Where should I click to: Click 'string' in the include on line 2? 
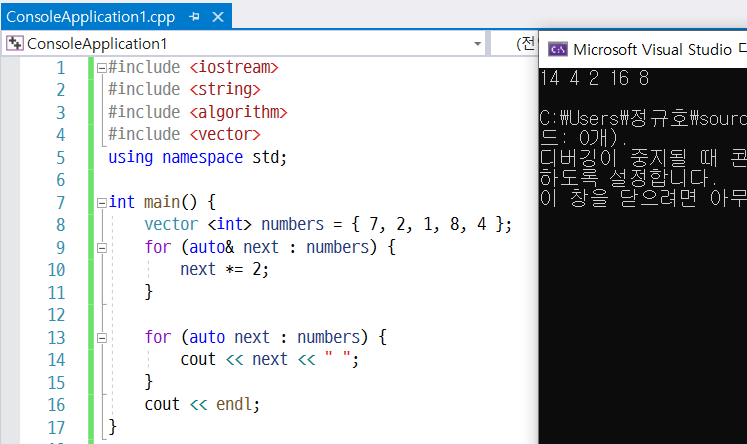point(225,89)
